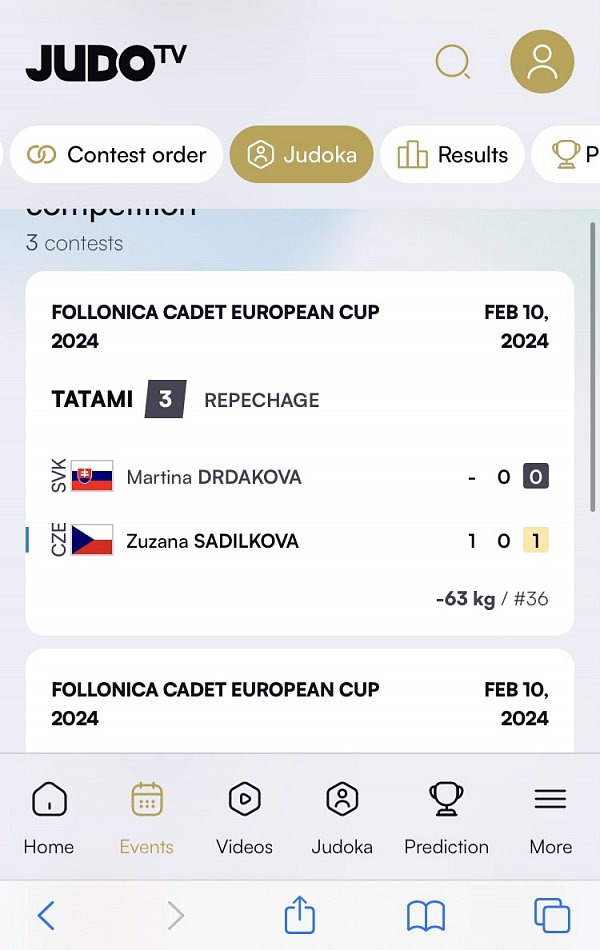
Task: Tap the Safari share icon
Action: 300,915
